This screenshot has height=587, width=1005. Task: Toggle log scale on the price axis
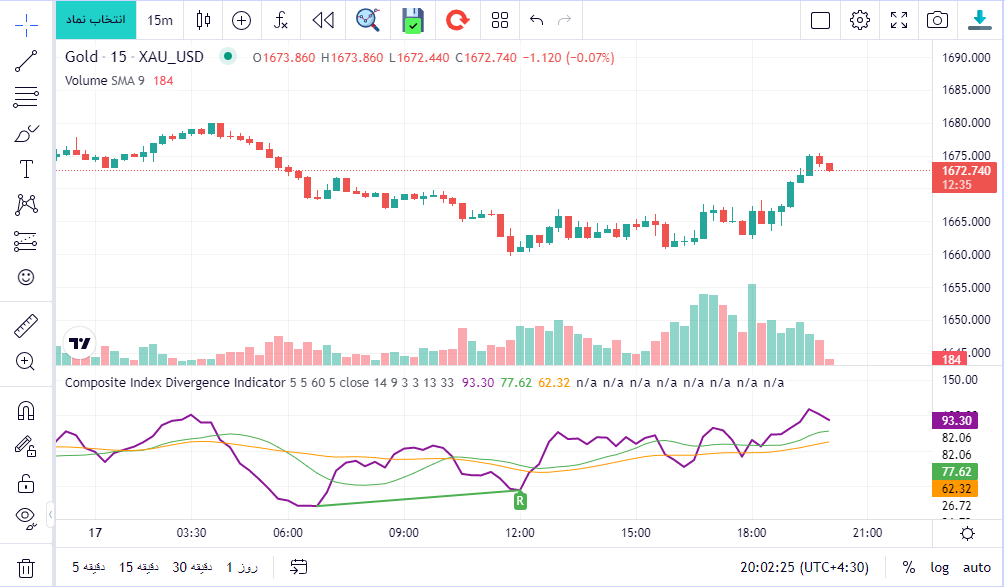click(939, 567)
